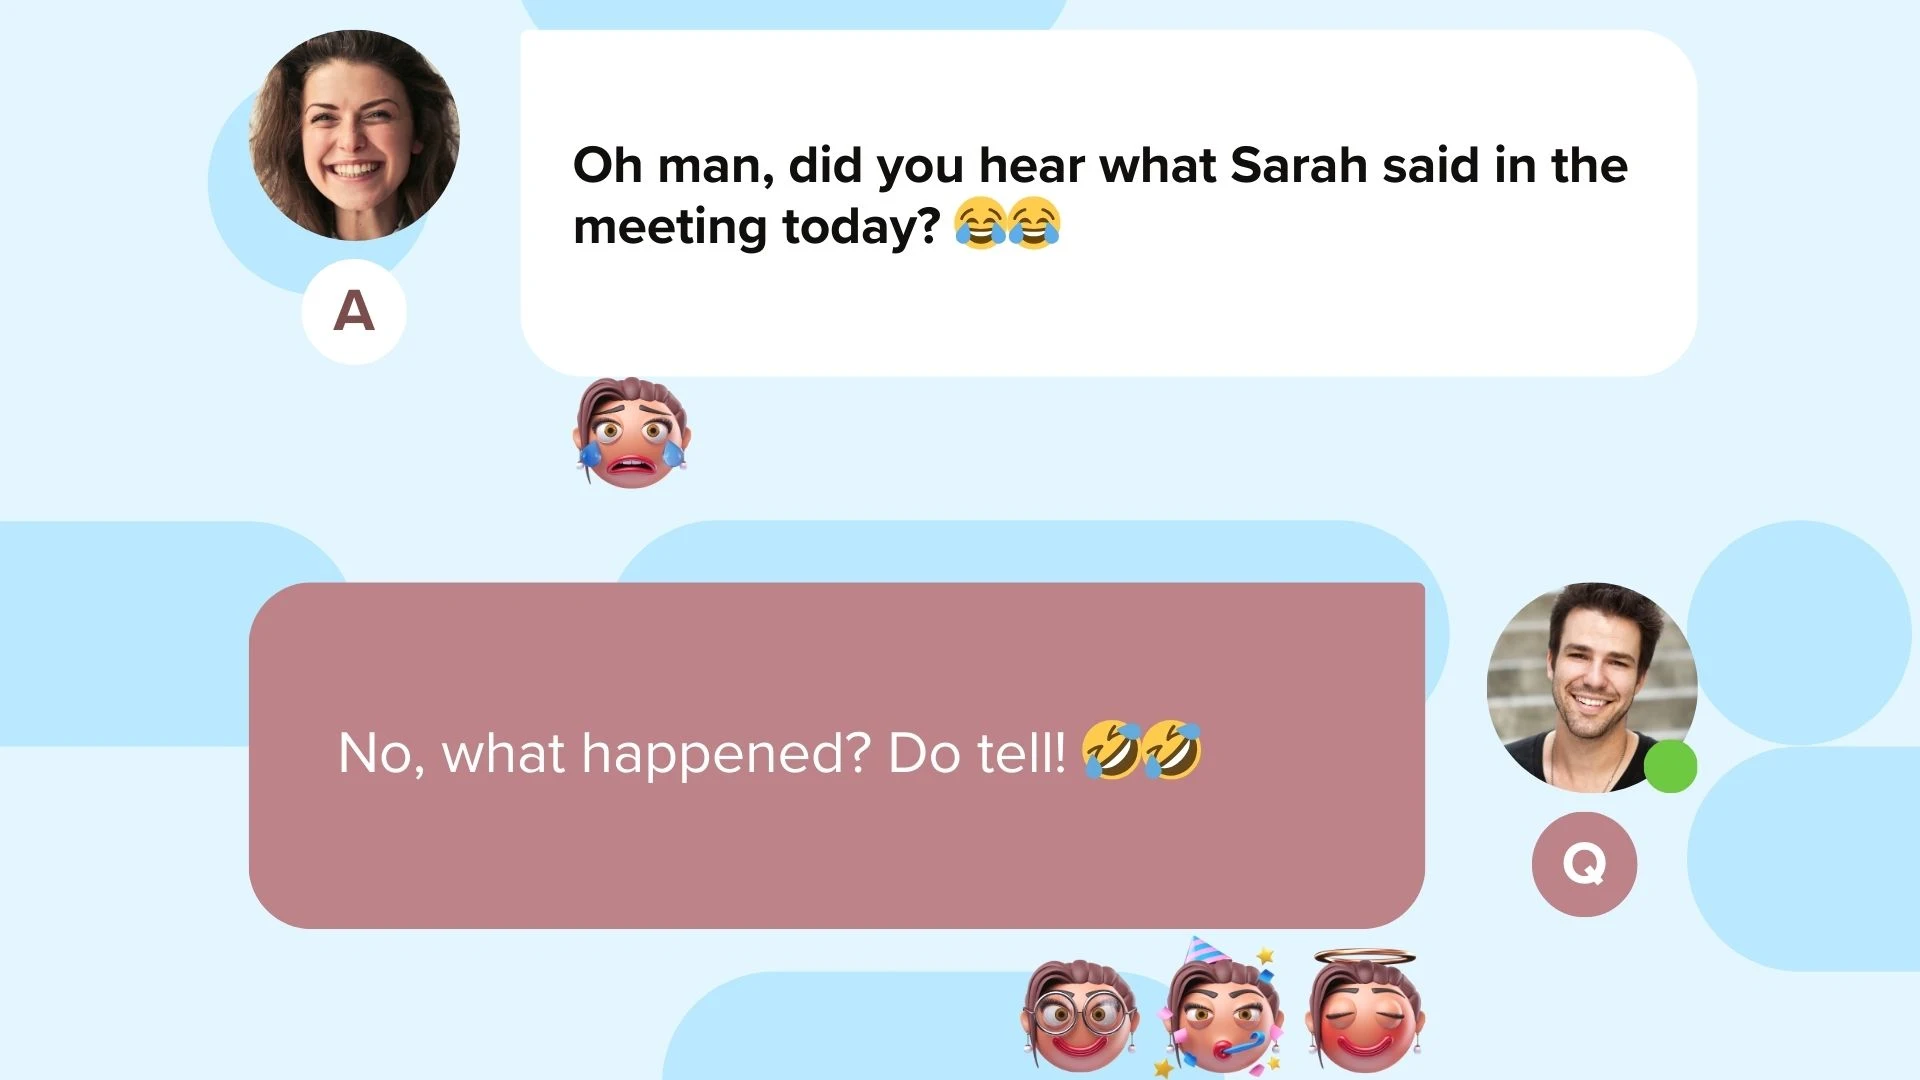
Task: Click the second laughing-tears emoji in first message
Action: point(1034,223)
